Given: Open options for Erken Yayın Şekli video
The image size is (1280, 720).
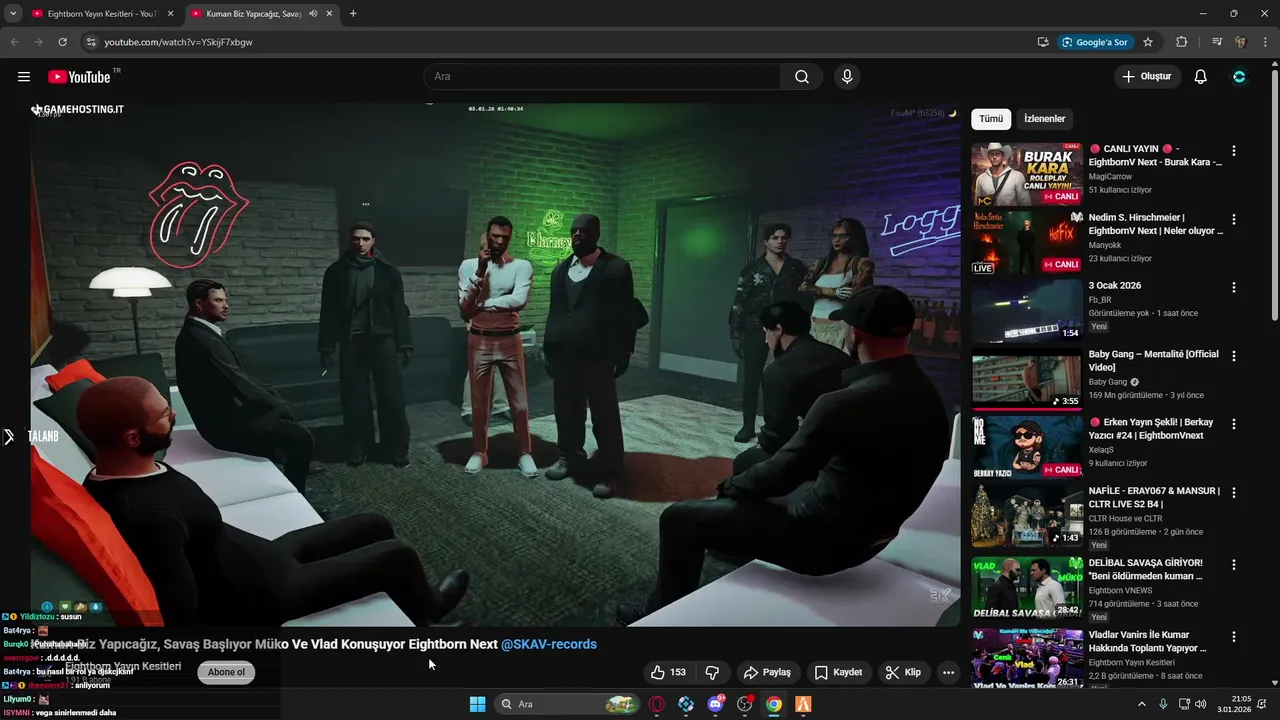Looking at the screenshot, I should click(1233, 424).
